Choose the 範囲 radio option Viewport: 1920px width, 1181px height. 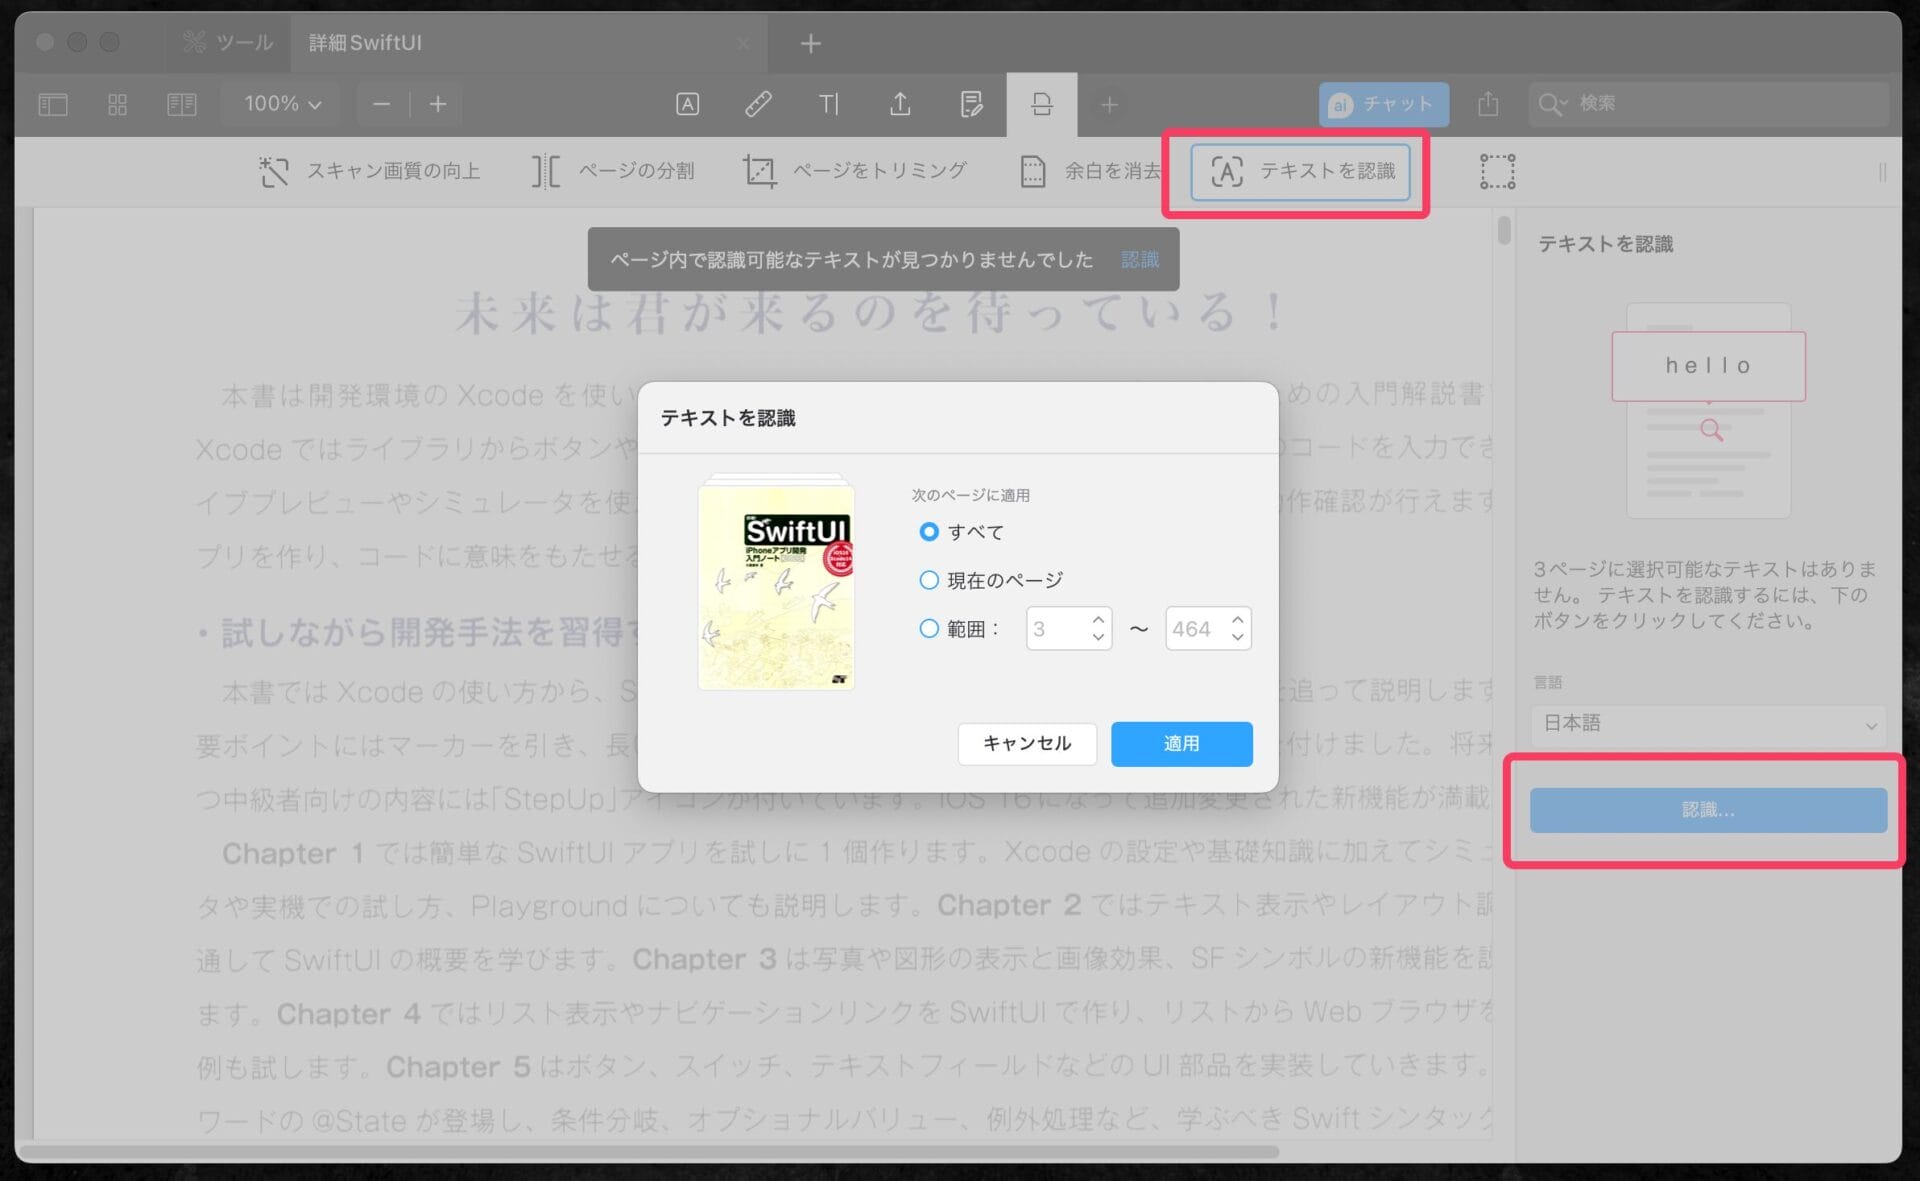(x=929, y=628)
